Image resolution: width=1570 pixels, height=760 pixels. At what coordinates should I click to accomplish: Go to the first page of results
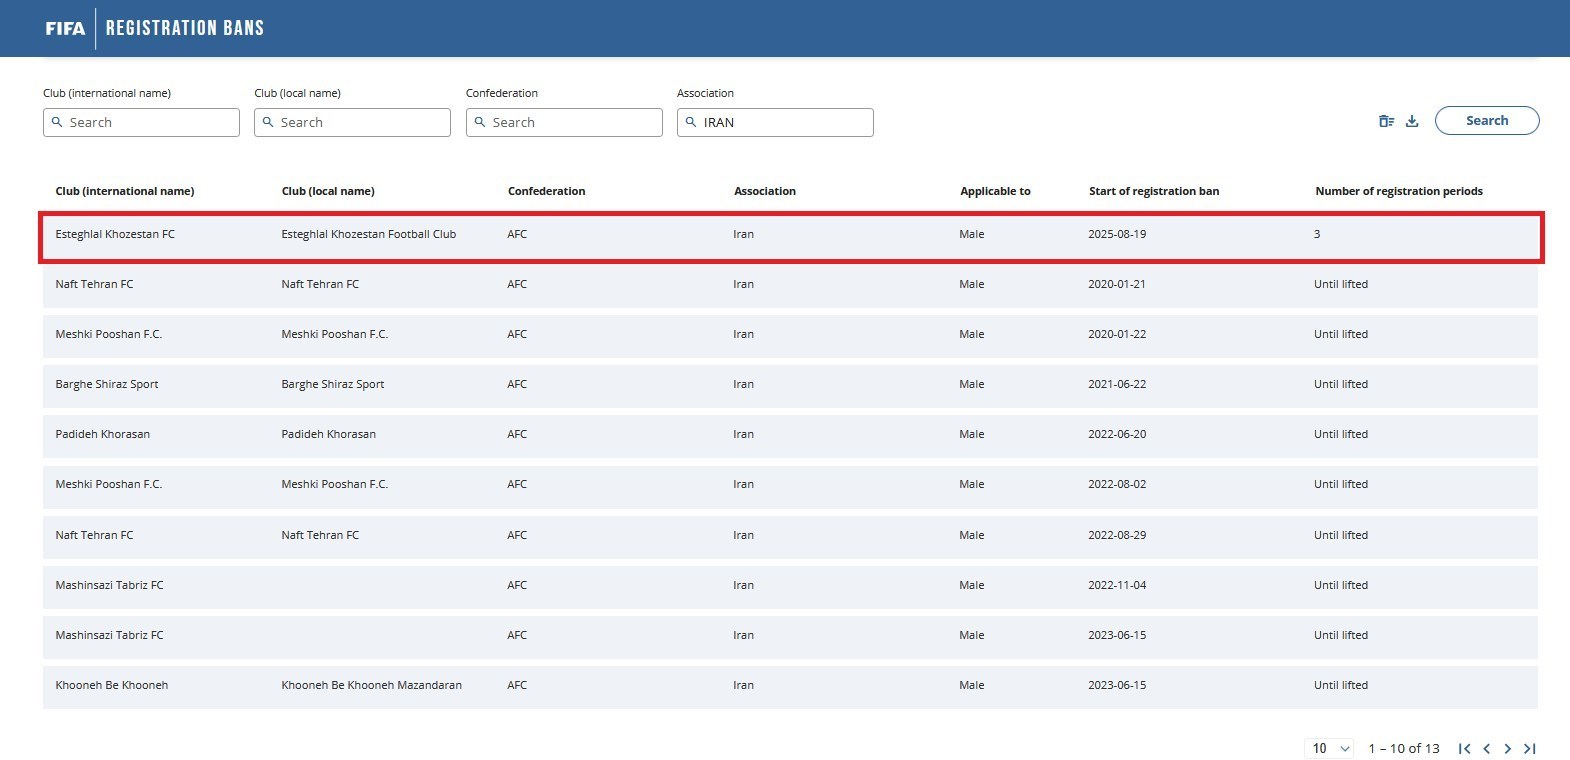click(1464, 748)
